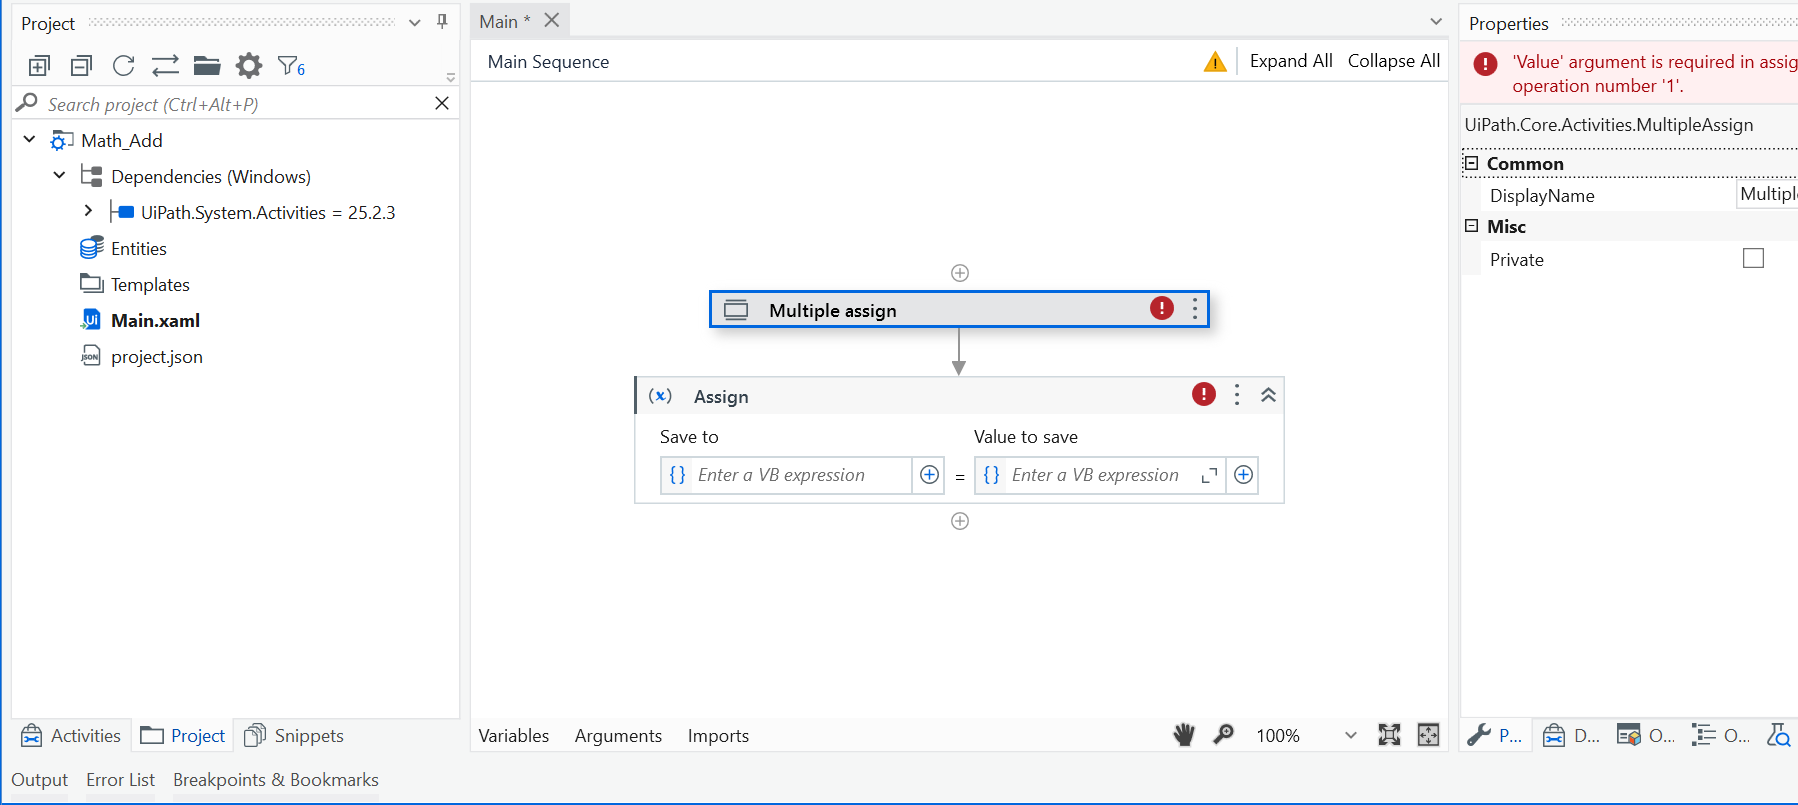The height and width of the screenshot is (805, 1798).
Task: Open the test explorer flask icon tab
Action: pos(1779,735)
